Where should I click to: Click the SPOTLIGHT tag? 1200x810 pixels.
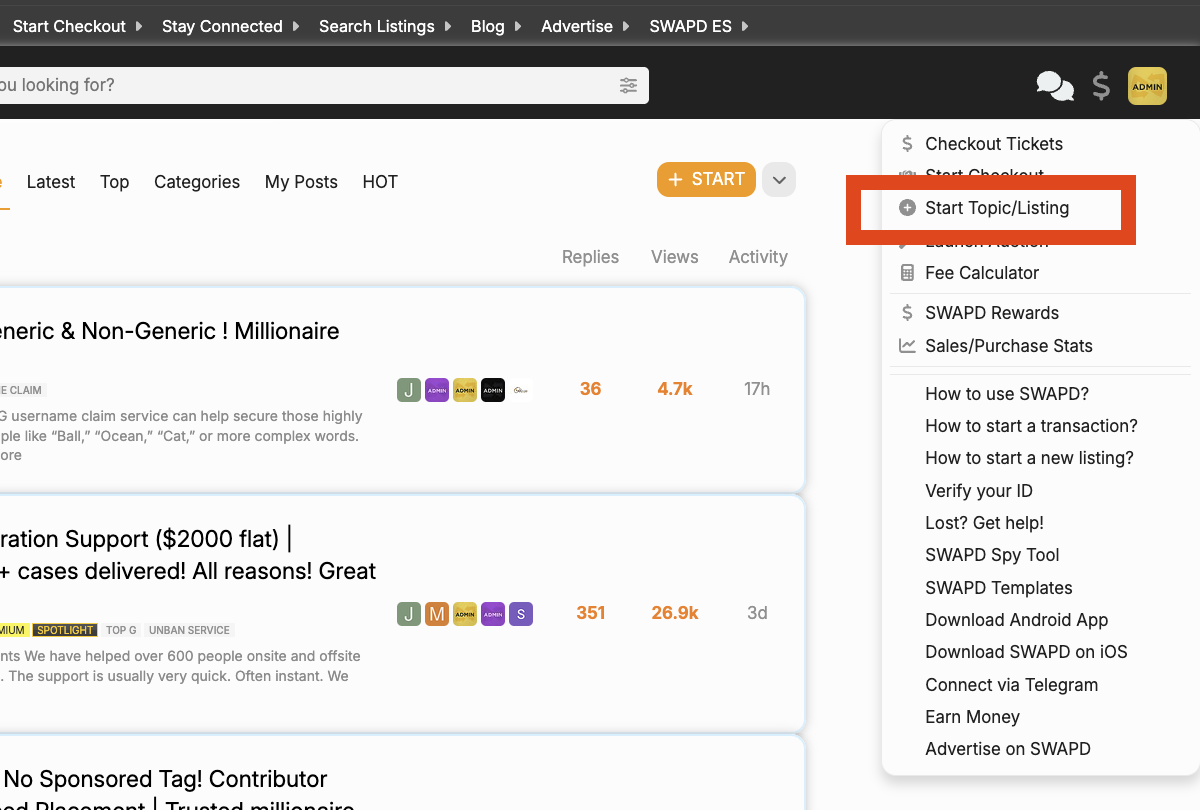[x=65, y=630]
